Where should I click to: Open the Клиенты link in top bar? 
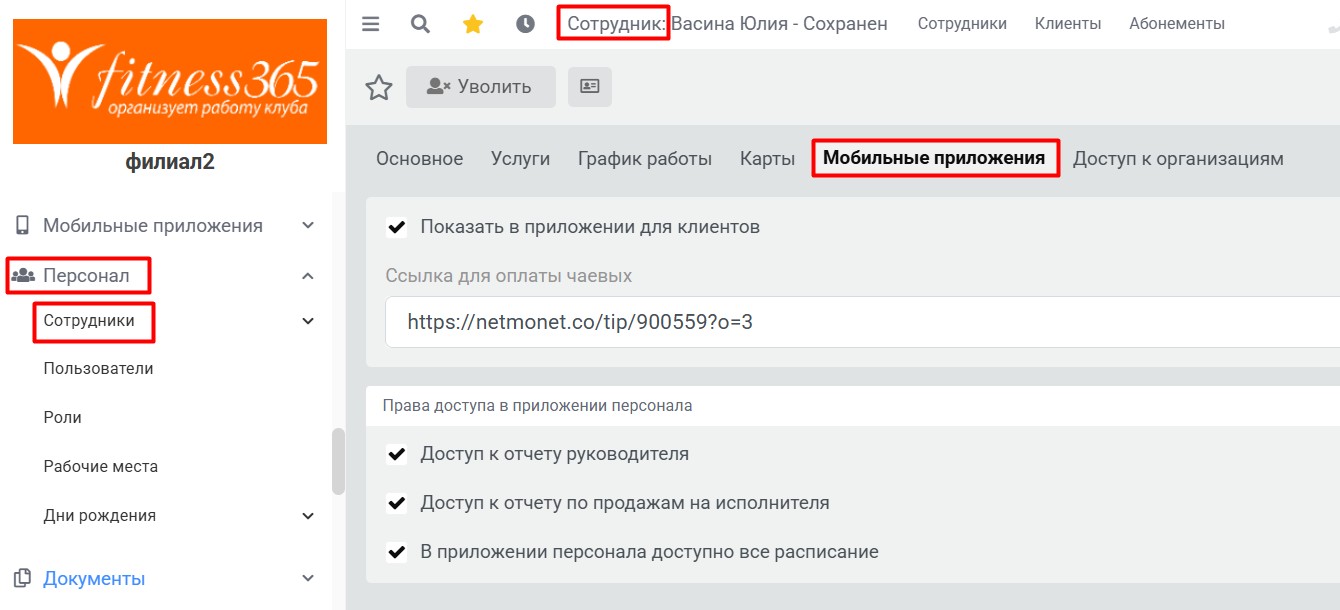(x=1068, y=24)
